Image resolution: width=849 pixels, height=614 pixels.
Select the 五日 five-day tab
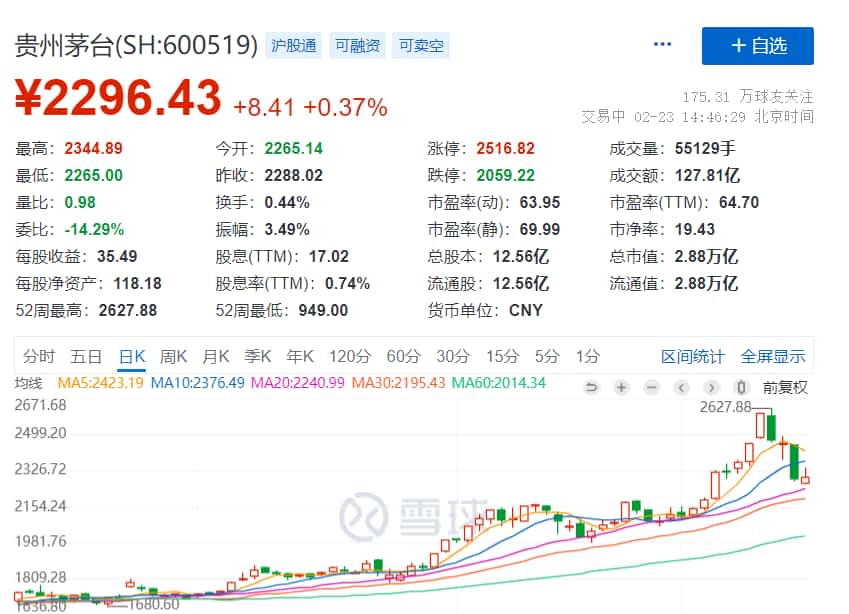click(x=86, y=356)
